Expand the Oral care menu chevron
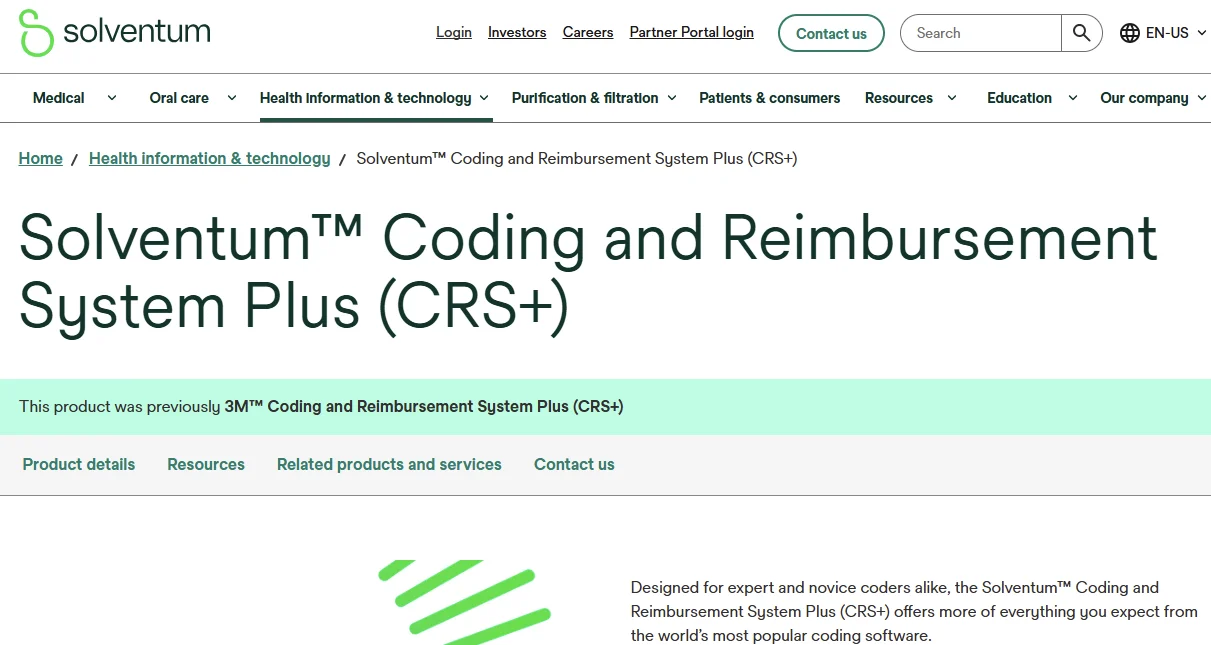 click(232, 98)
